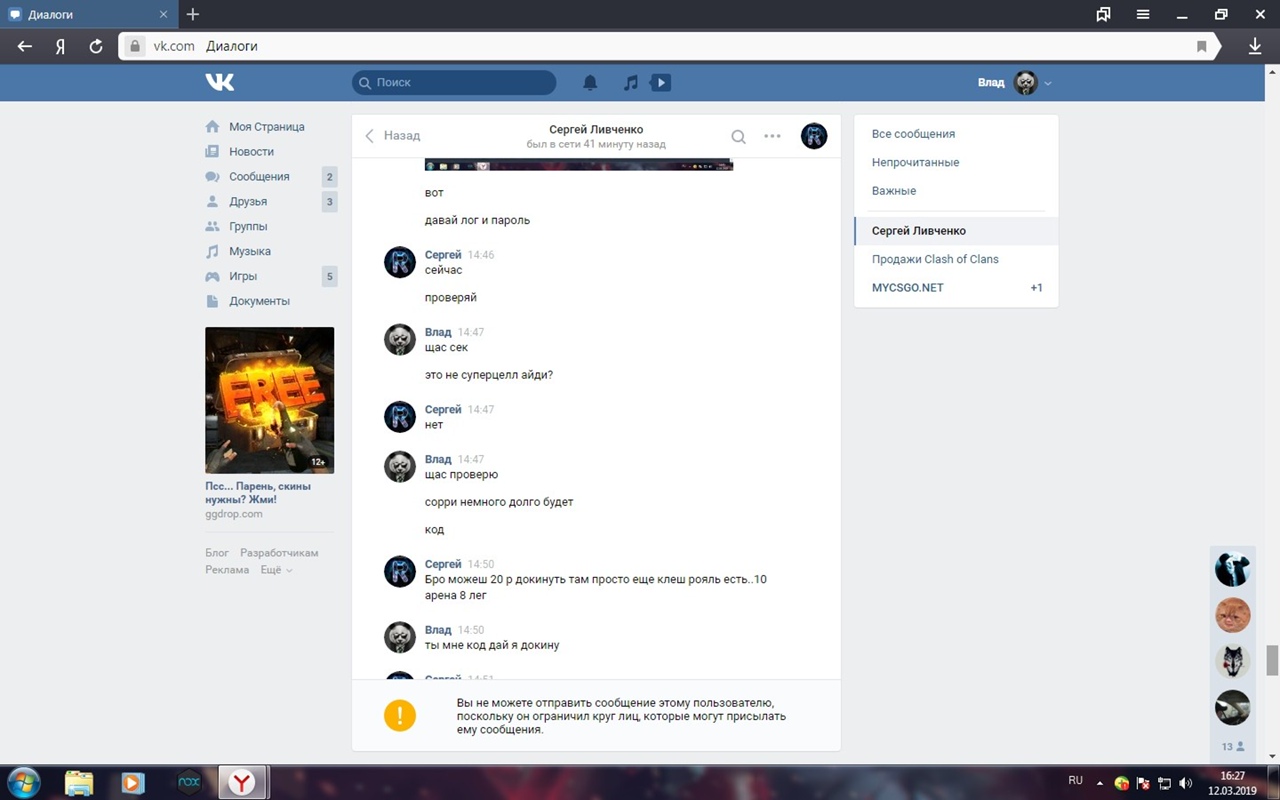
Task: Click the bookmark icon in address bar
Action: (1202, 46)
